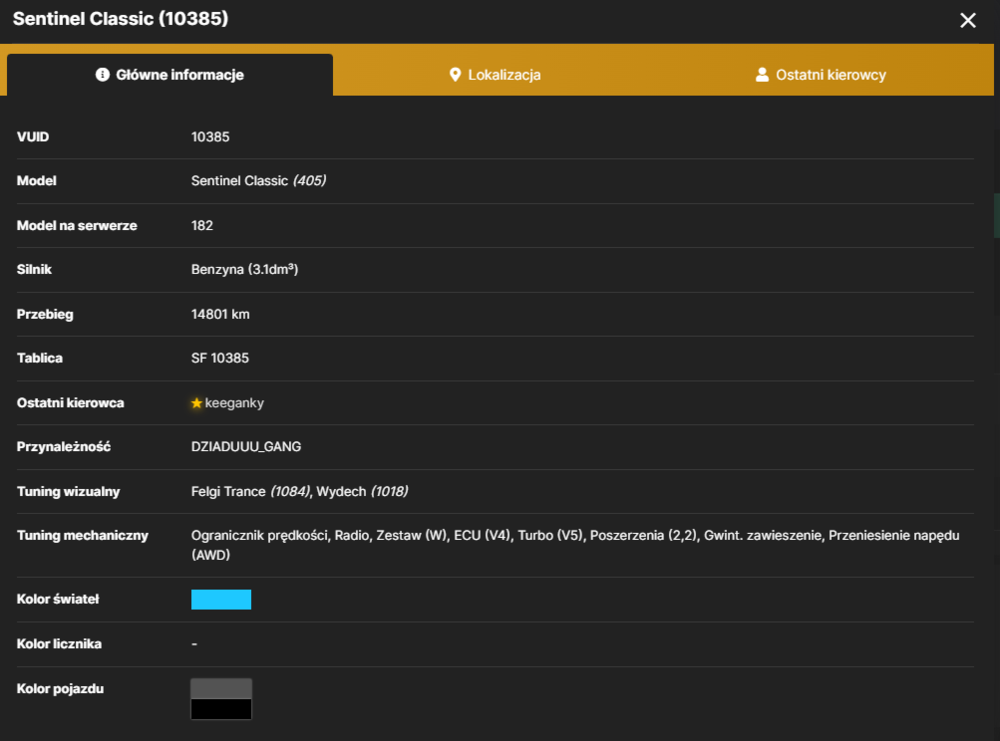Select the VUID value 10385

(210, 137)
